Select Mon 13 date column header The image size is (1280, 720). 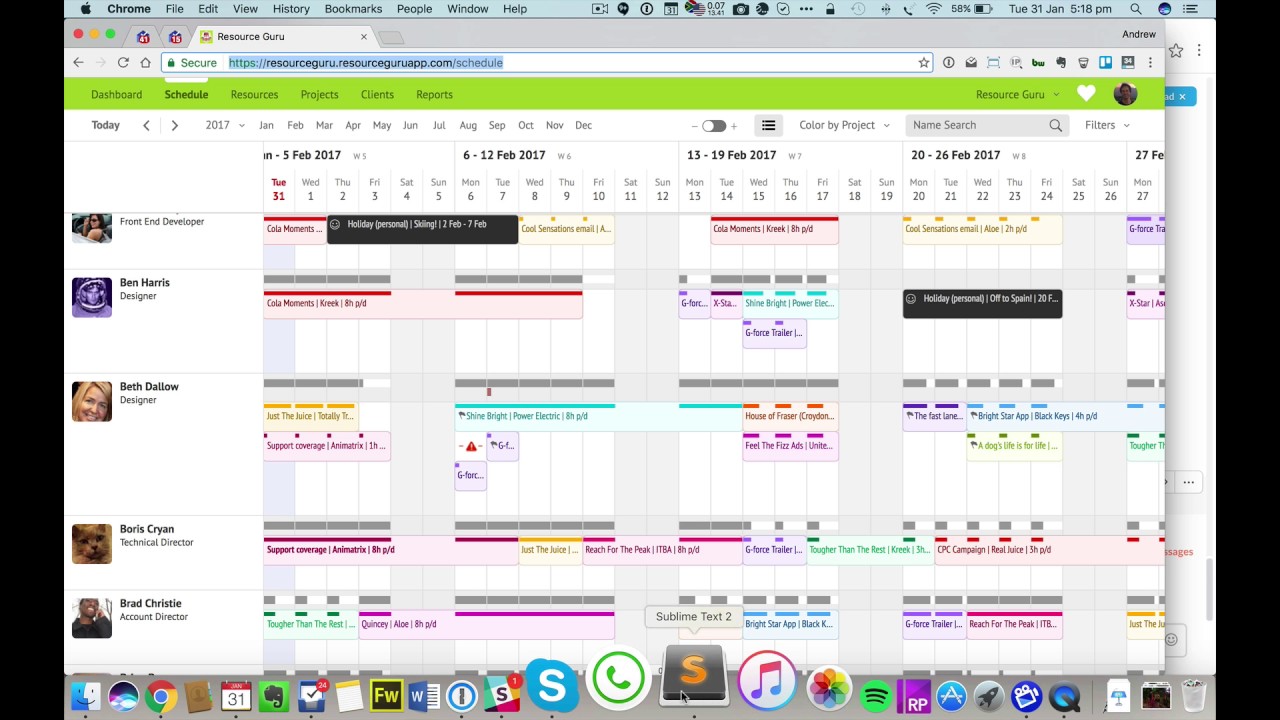(x=694, y=189)
